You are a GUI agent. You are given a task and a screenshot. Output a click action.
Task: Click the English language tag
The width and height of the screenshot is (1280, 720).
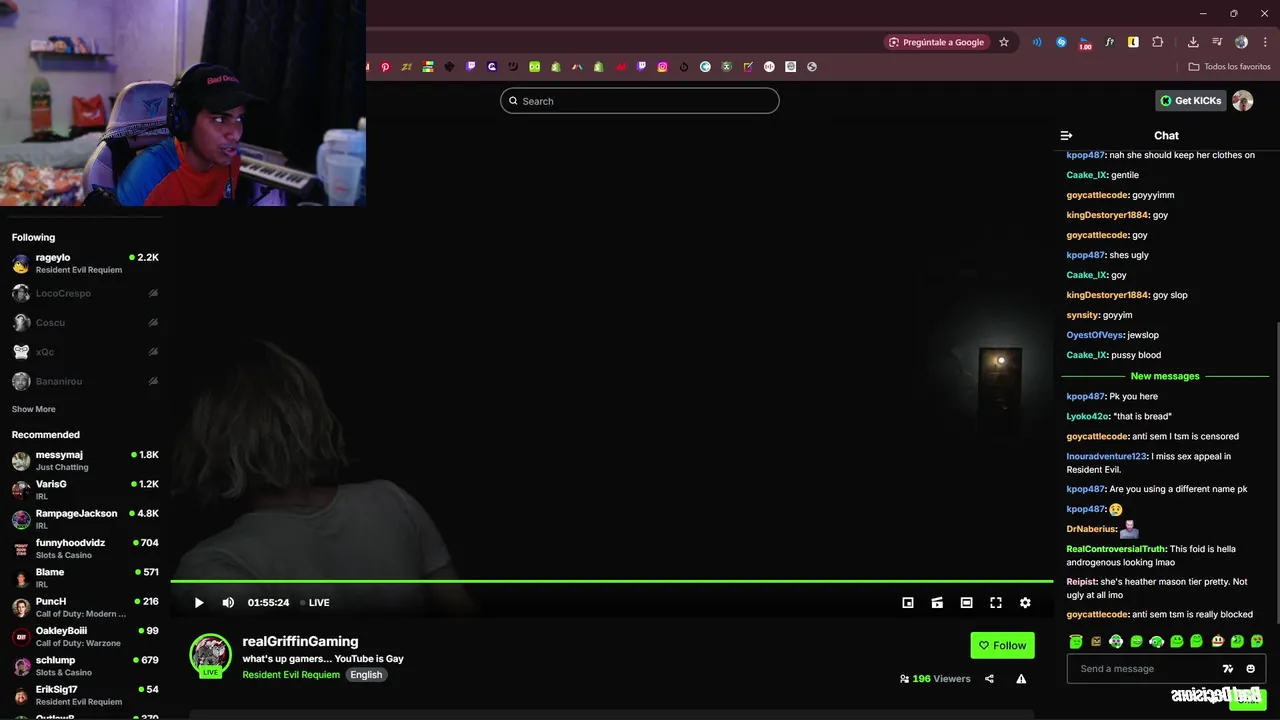366,675
